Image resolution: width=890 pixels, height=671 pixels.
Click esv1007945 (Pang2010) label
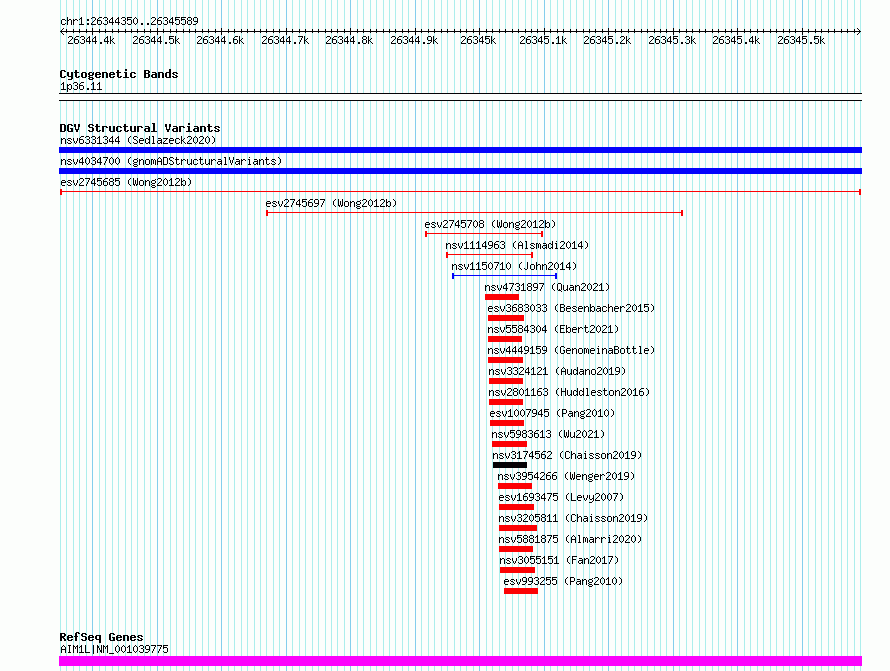point(552,413)
